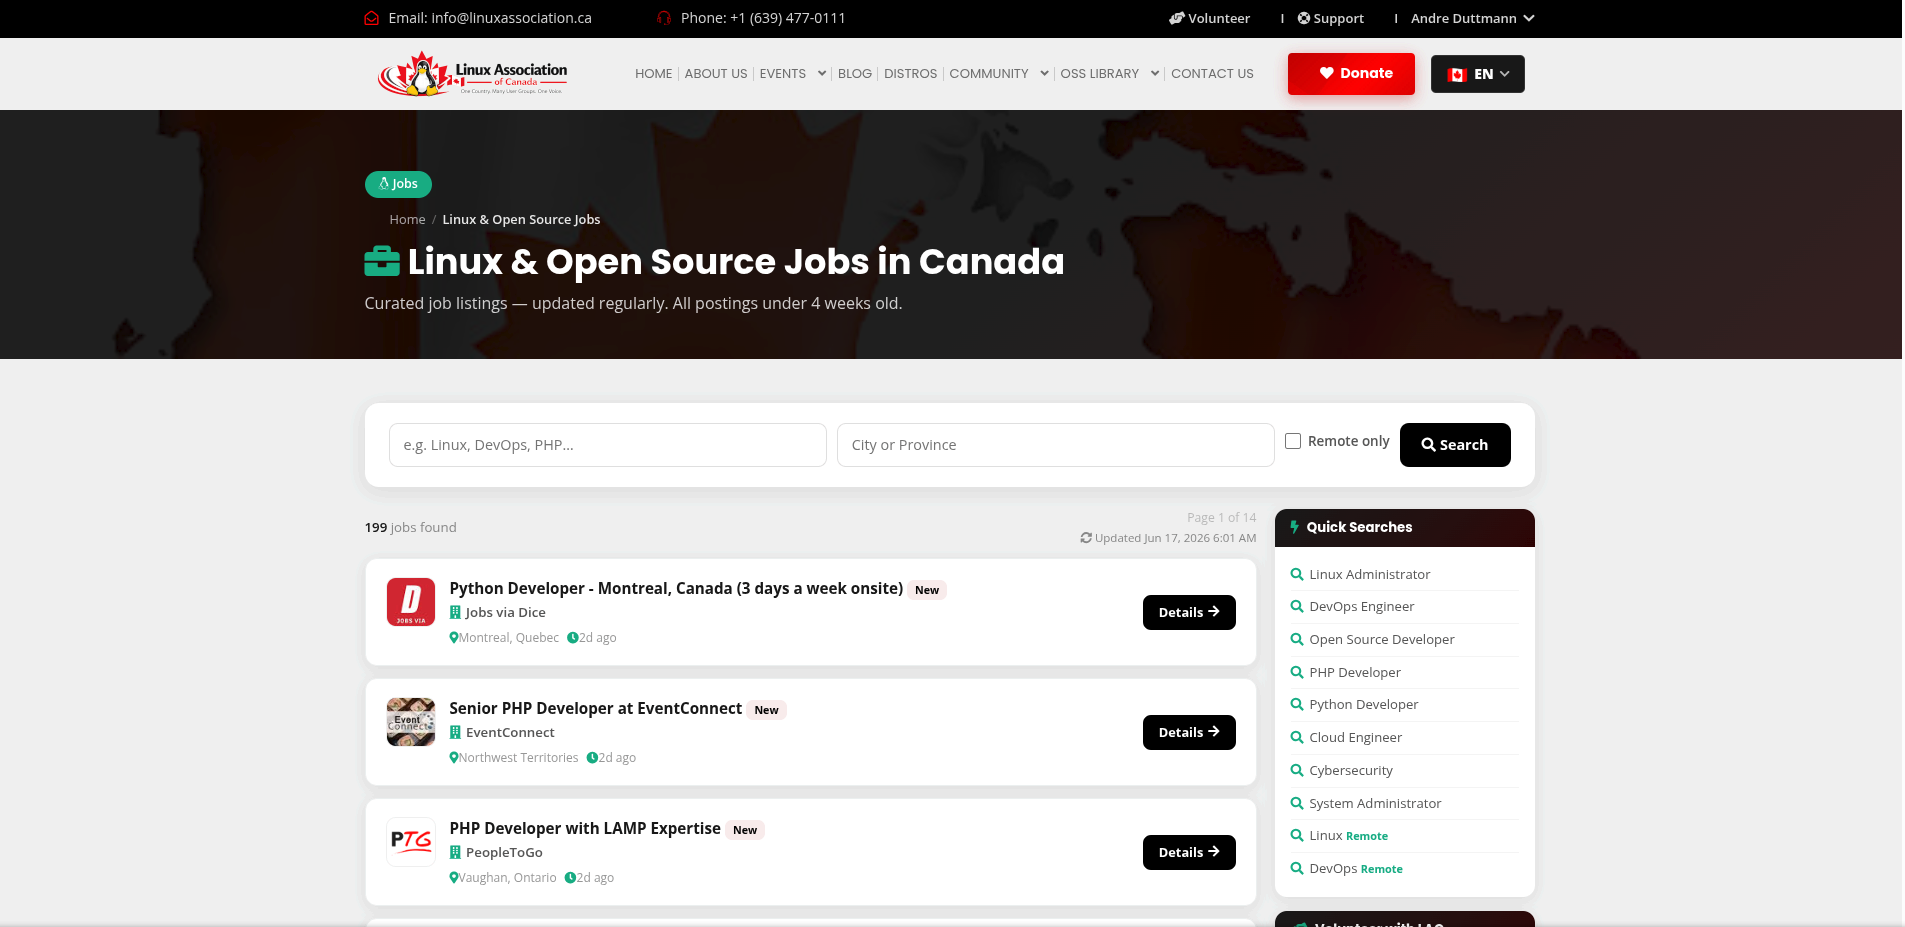
Task: Open the About Us menu item
Action: point(716,74)
